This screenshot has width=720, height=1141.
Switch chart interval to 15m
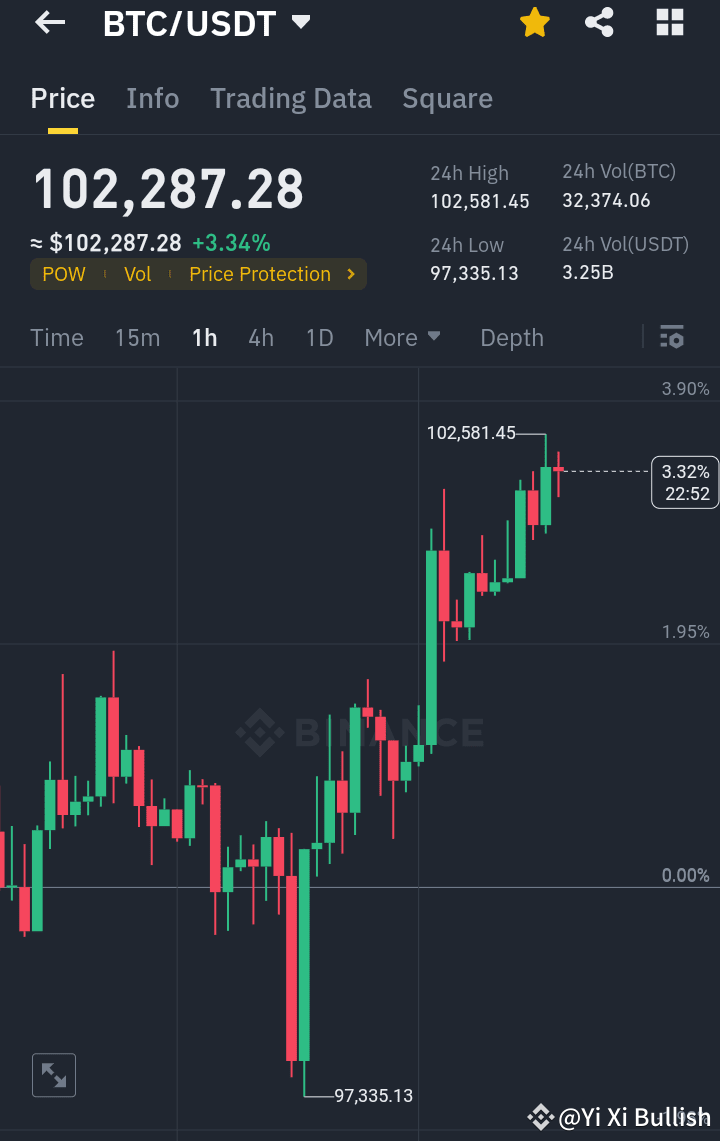click(137, 337)
